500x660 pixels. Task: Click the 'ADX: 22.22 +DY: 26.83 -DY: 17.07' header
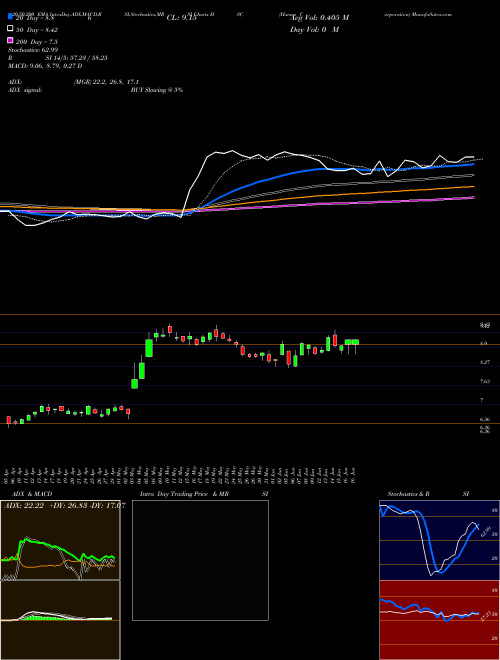(x=64, y=506)
